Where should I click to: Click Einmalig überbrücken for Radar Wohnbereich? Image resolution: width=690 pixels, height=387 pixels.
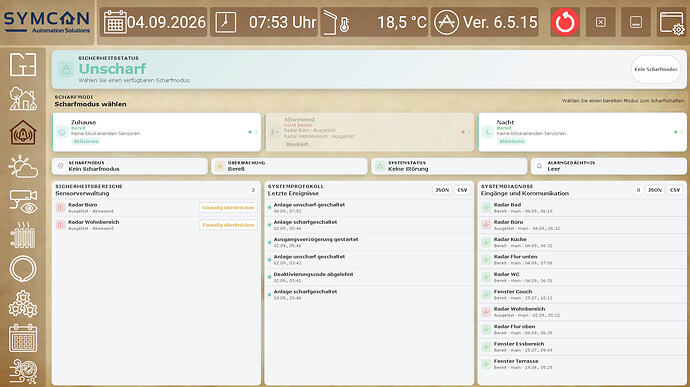point(228,225)
